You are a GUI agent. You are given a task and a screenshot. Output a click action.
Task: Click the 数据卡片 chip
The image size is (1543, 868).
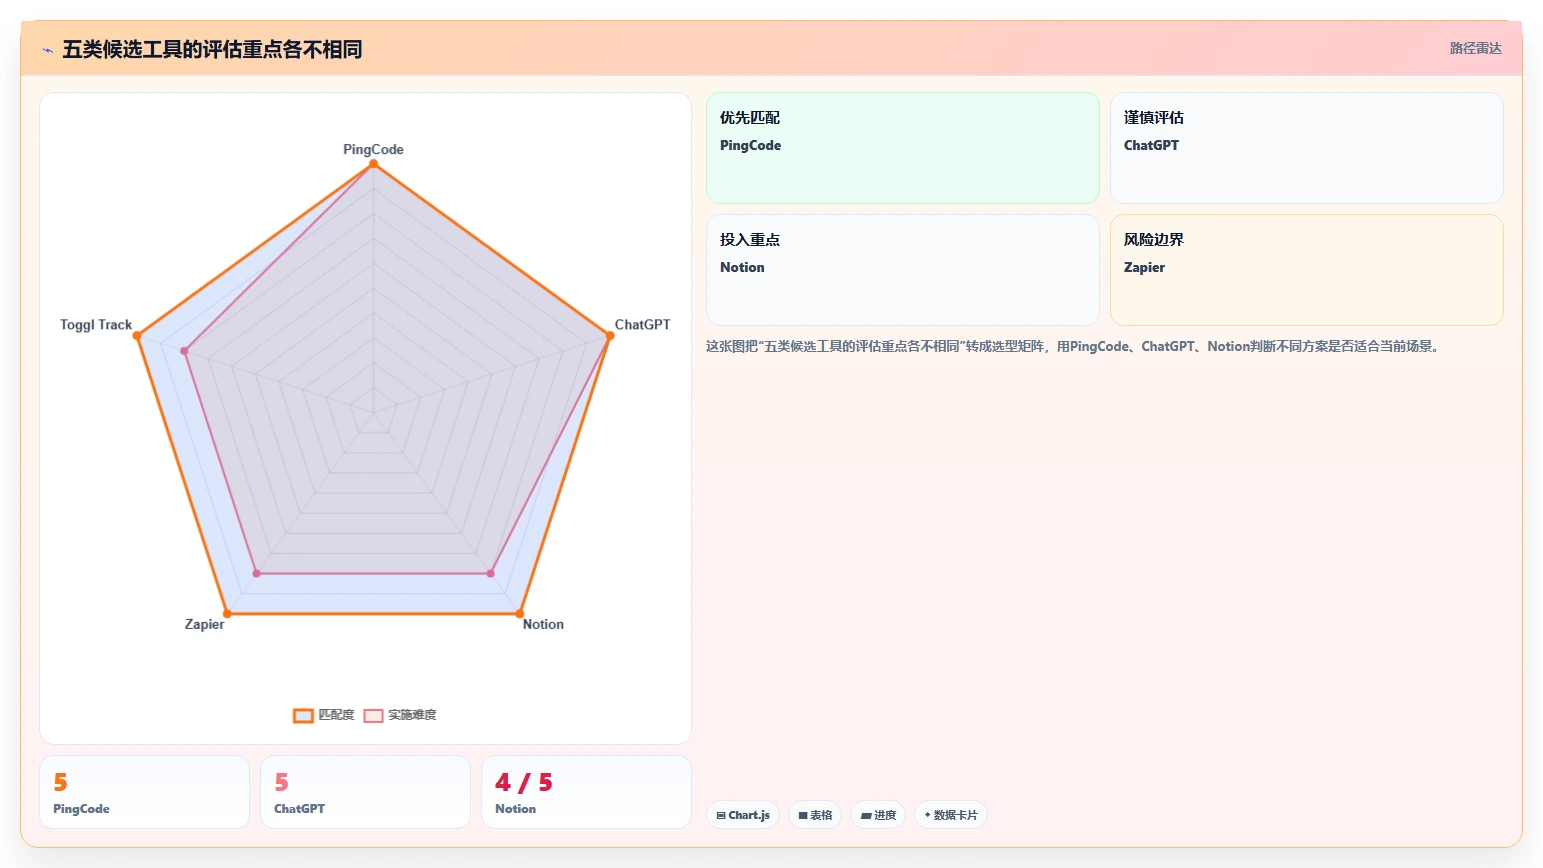pyautogui.click(x=951, y=815)
